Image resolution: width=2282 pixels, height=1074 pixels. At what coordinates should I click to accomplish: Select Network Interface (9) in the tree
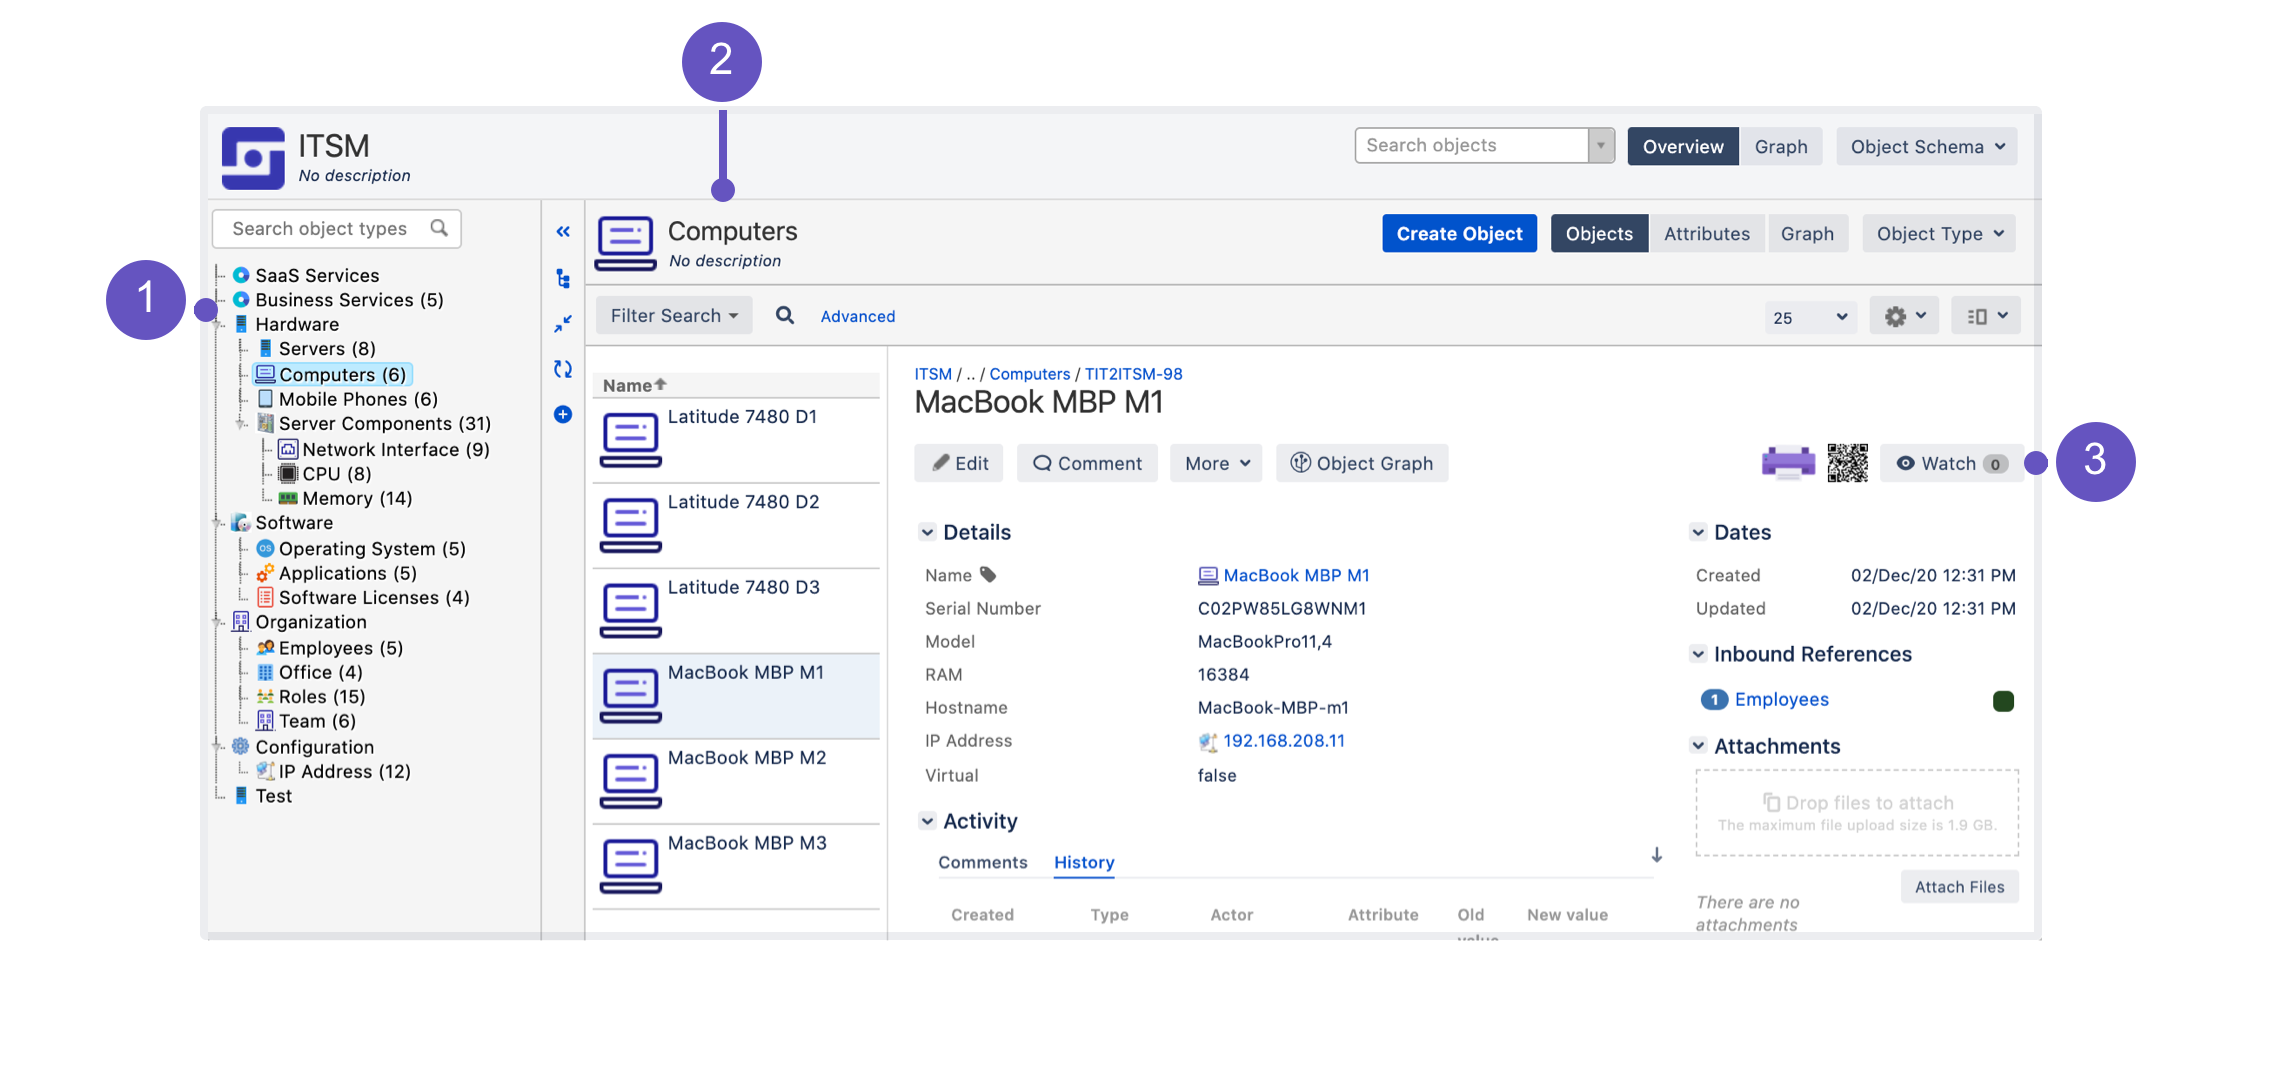[x=395, y=449]
